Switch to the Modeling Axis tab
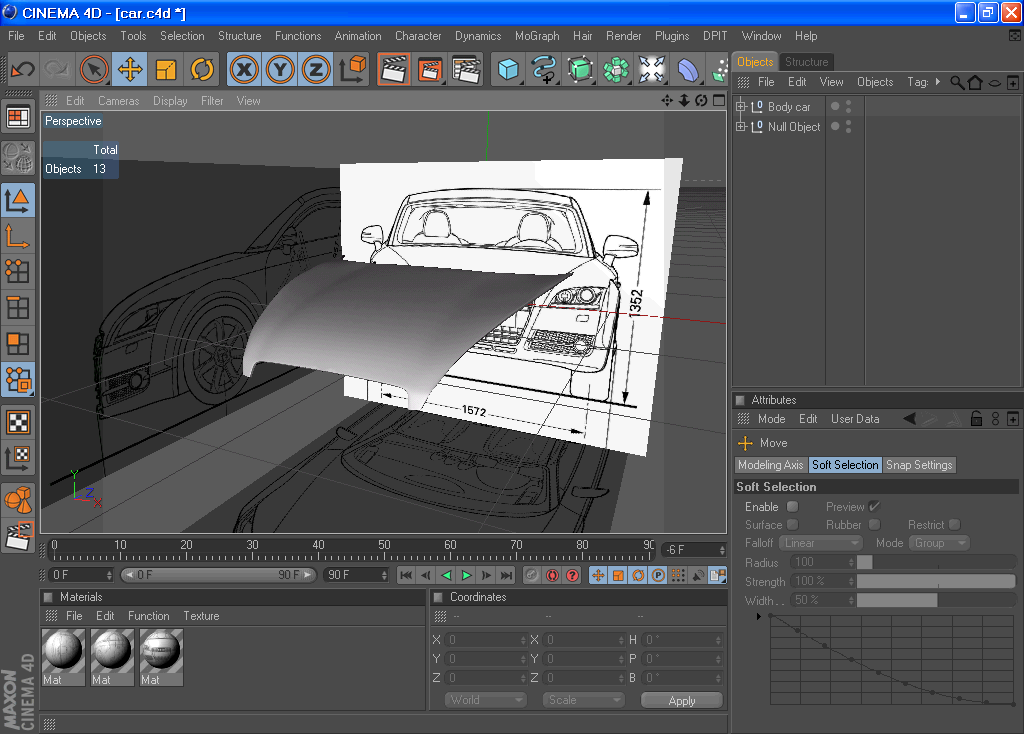 click(x=771, y=465)
